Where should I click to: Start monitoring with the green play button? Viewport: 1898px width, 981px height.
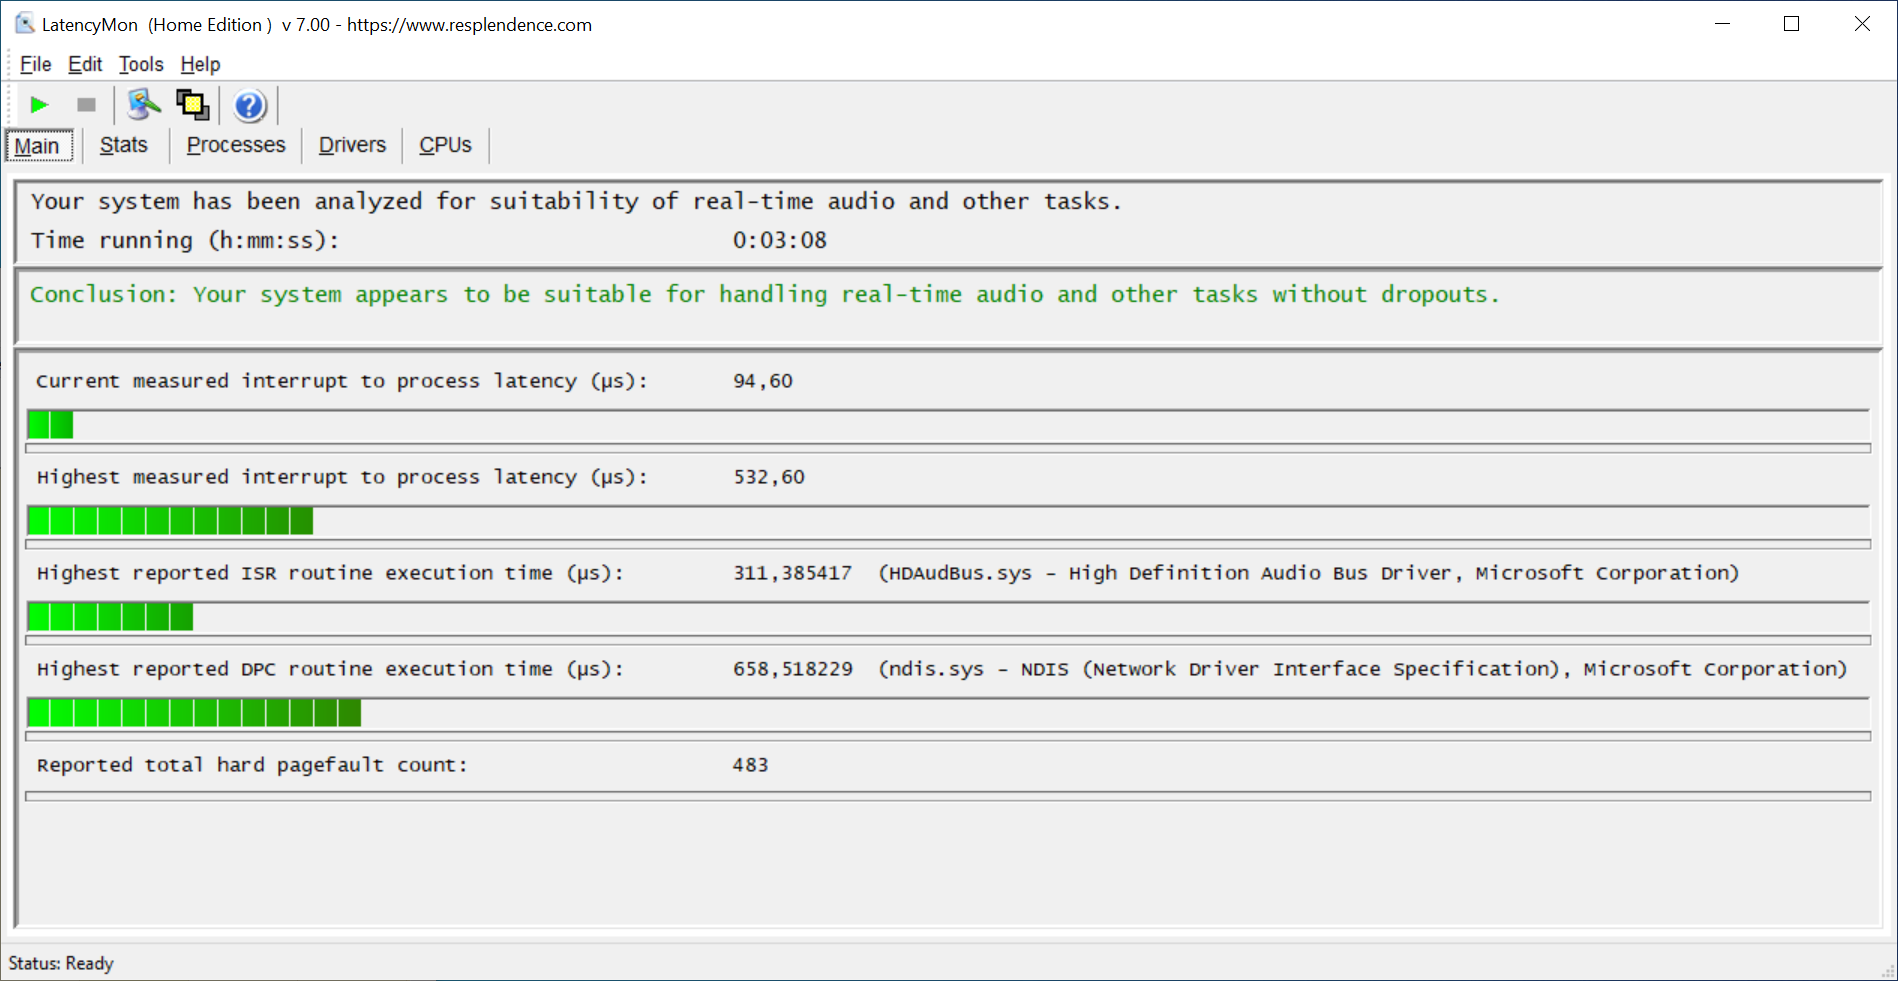[x=39, y=105]
